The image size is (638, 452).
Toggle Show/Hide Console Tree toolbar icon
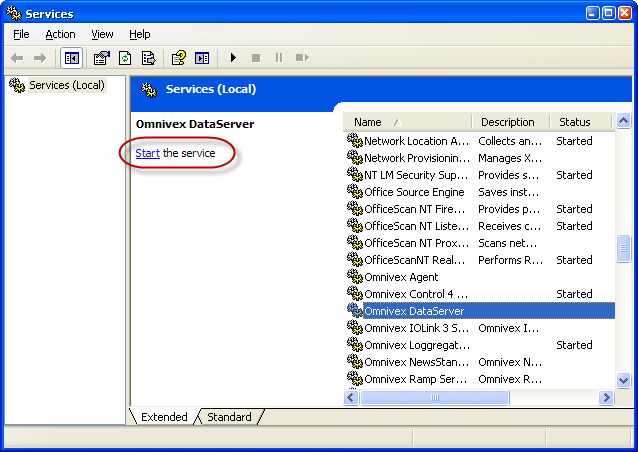pos(72,58)
